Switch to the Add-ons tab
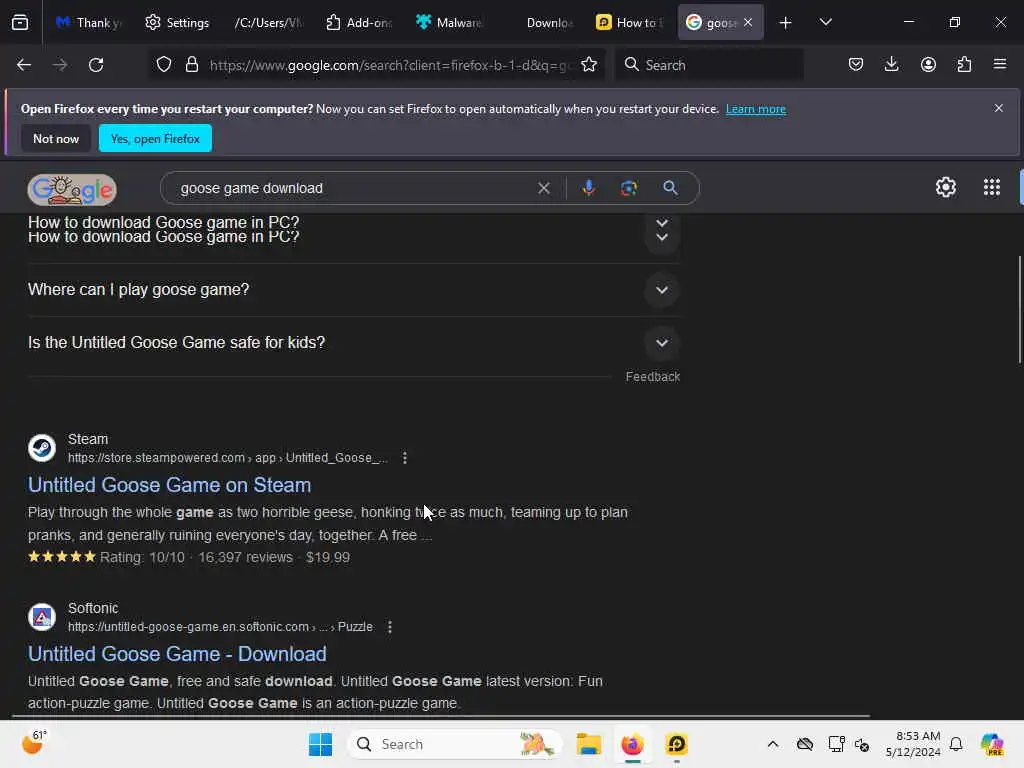 (359, 23)
